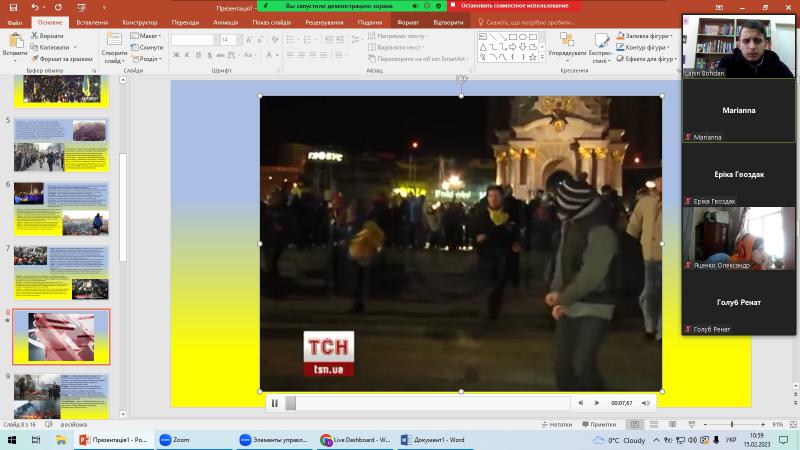800x450 pixels.
Task: Save the presentation via quick access toolbar
Action: [x=13, y=7]
